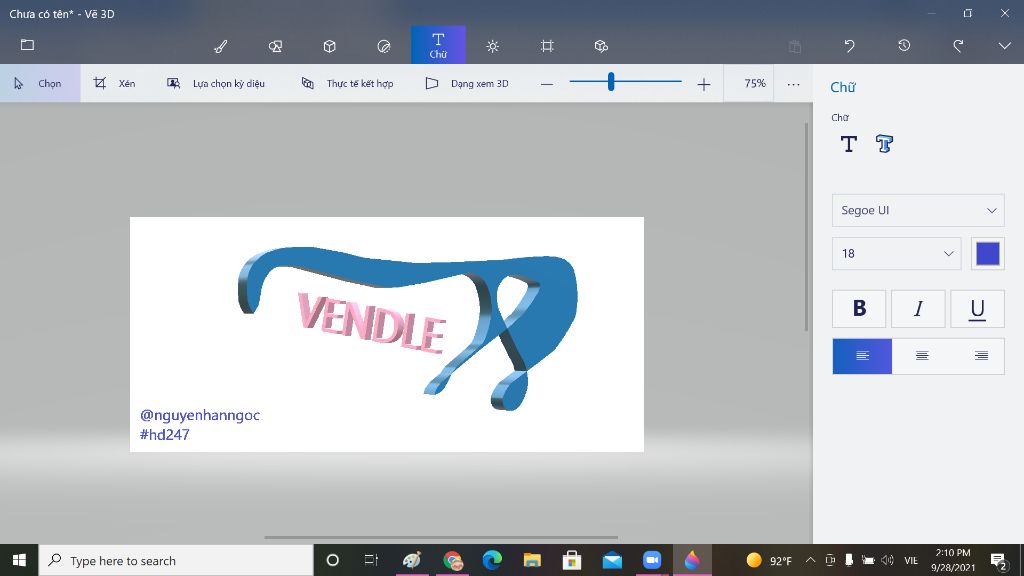Click the zoom slider handle
This screenshot has height=576, width=1024.
[x=611, y=82]
